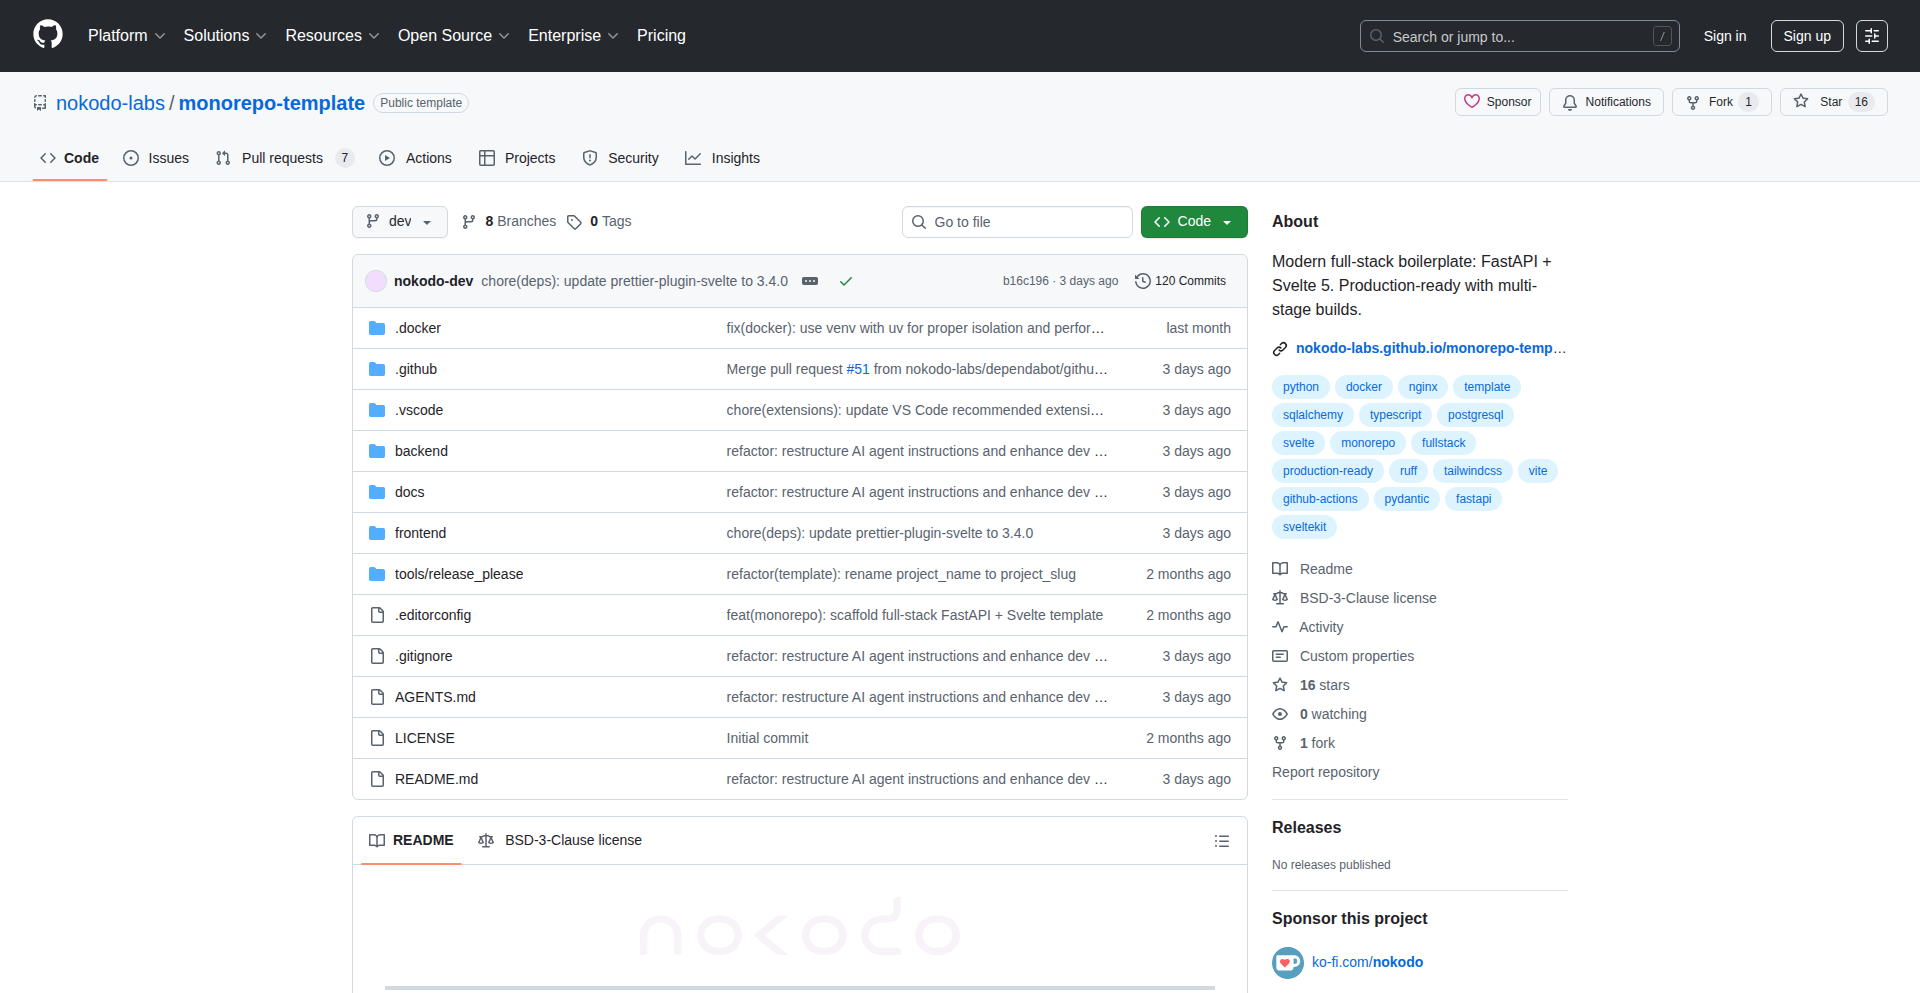This screenshot has height=993, width=1920.
Task: Click the Go to file search field
Action: [x=1017, y=222]
